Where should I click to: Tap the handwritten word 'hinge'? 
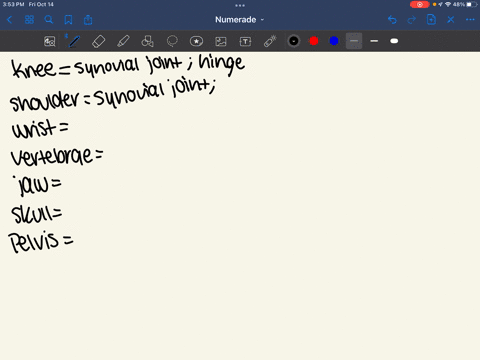[222, 65]
